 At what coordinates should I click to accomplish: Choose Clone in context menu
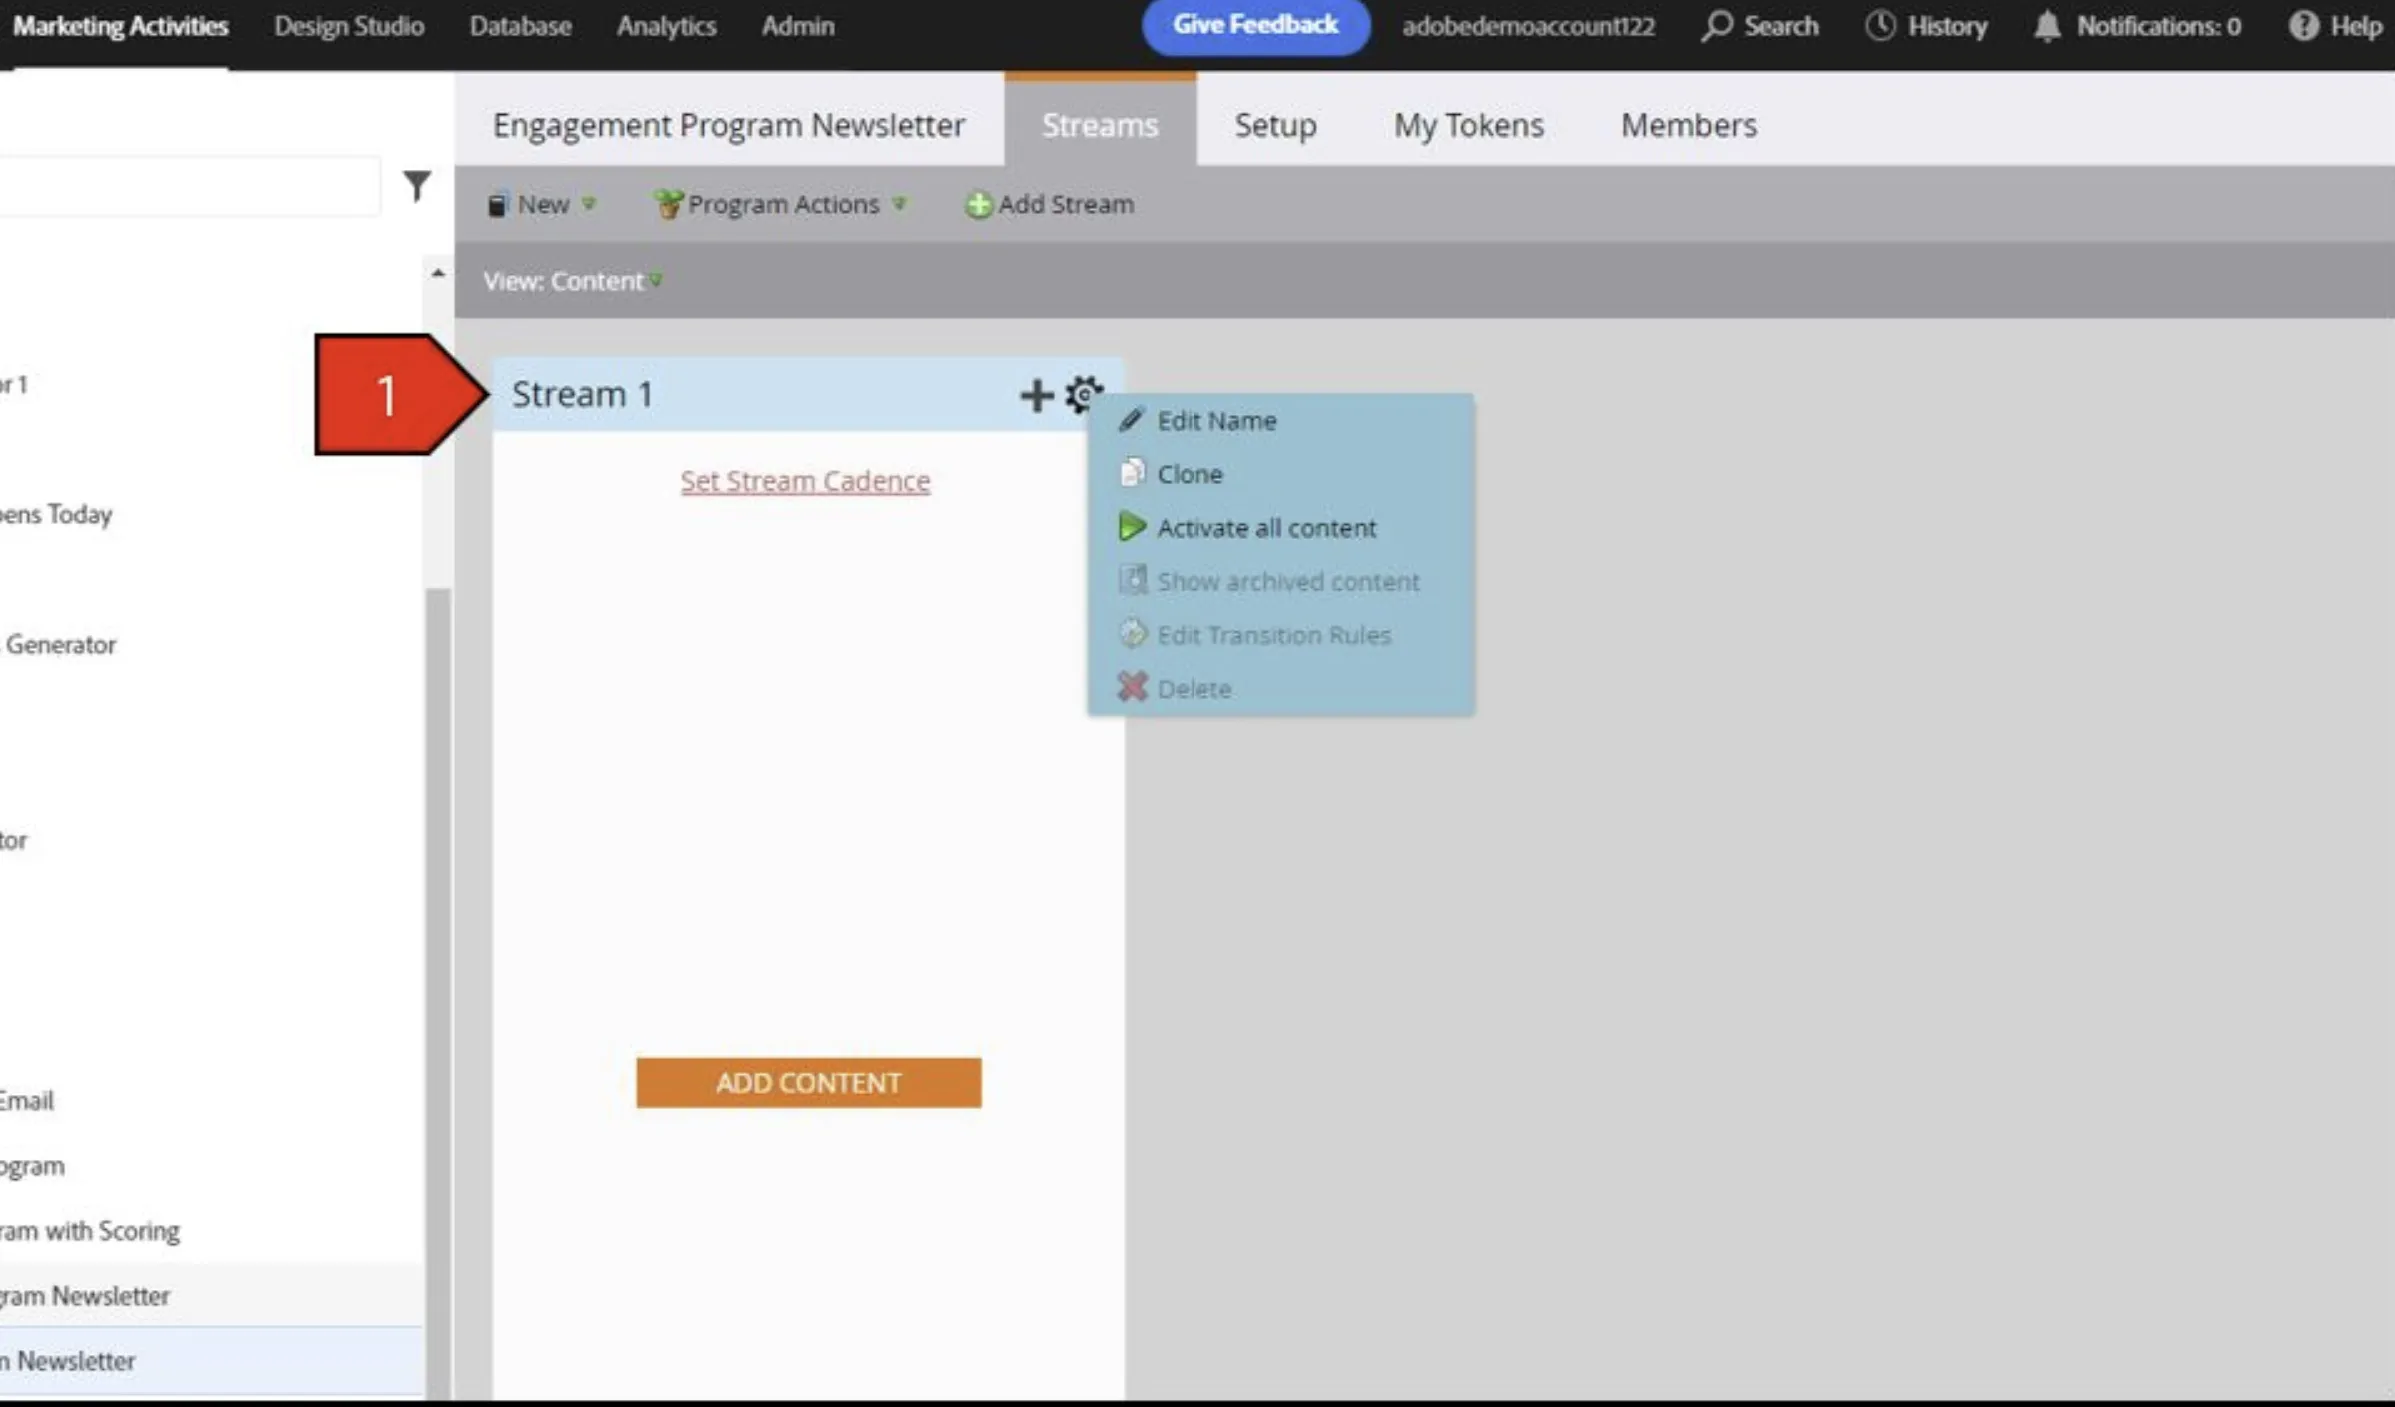click(1281, 473)
